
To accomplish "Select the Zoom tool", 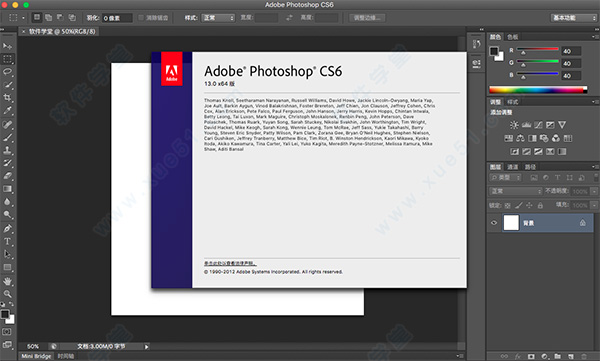I will 7,294.
